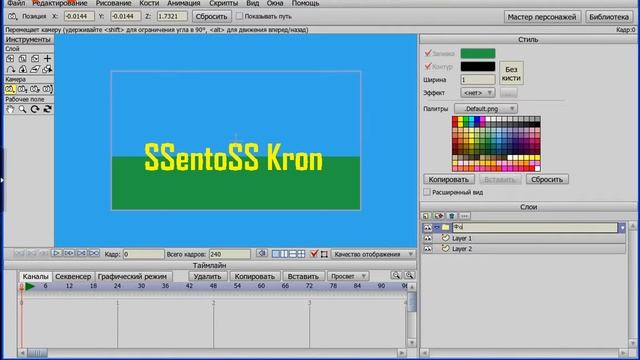Select the Scale Layer tool
The width and height of the screenshot is (640, 360).
click(22, 59)
